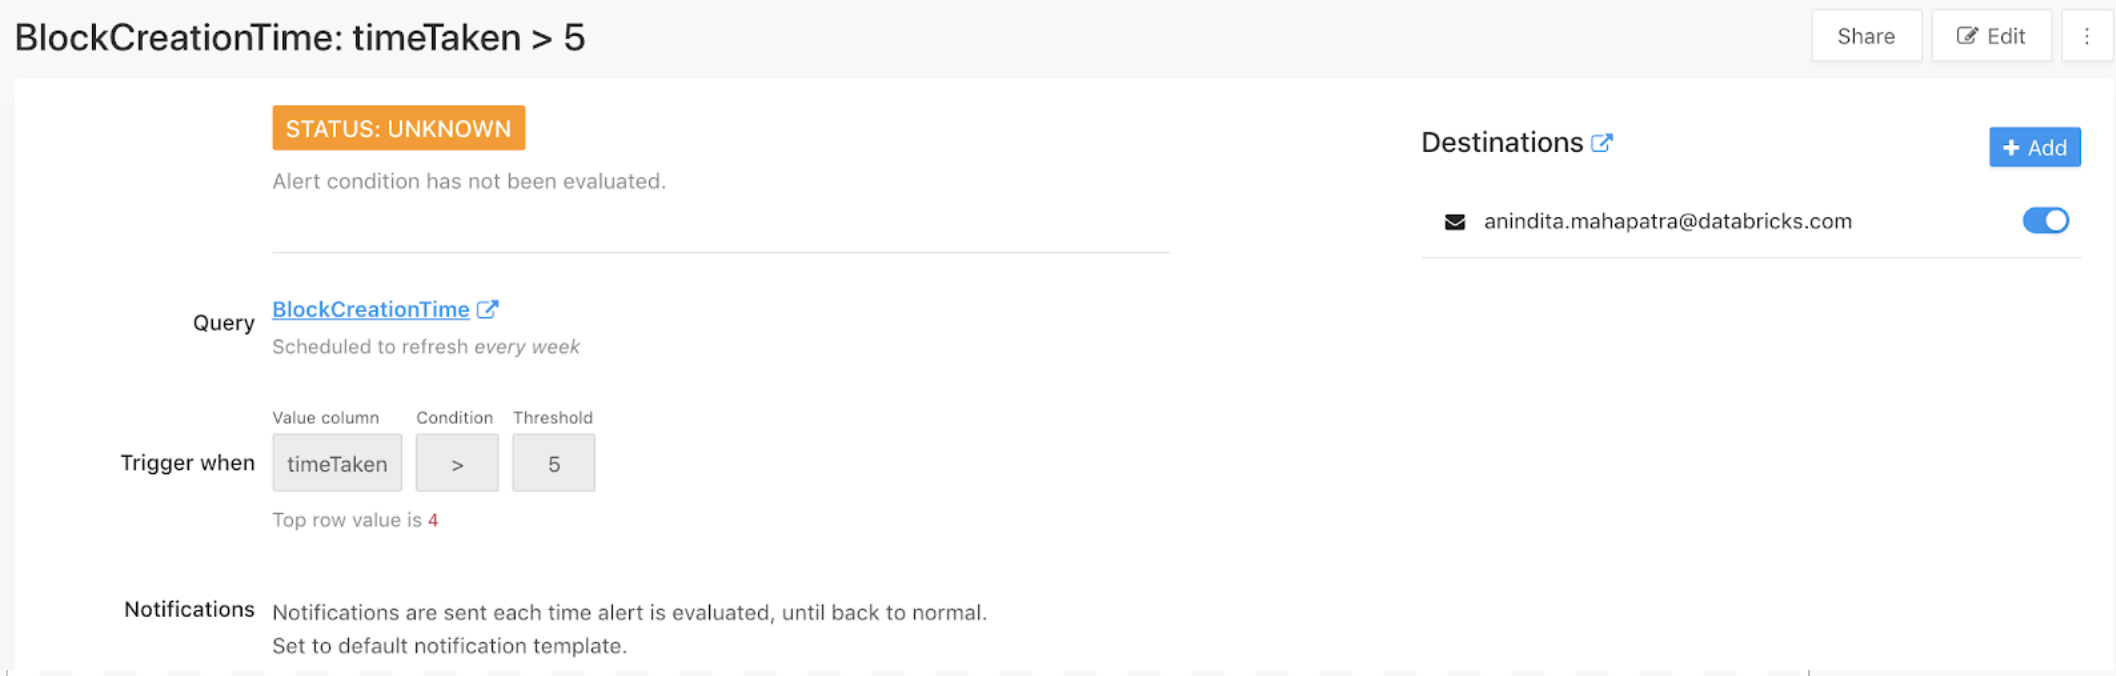Select the anindita.mahapatra@databricks.com destination entry
This screenshot has width=2116, height=676.
click(1667, 222)
